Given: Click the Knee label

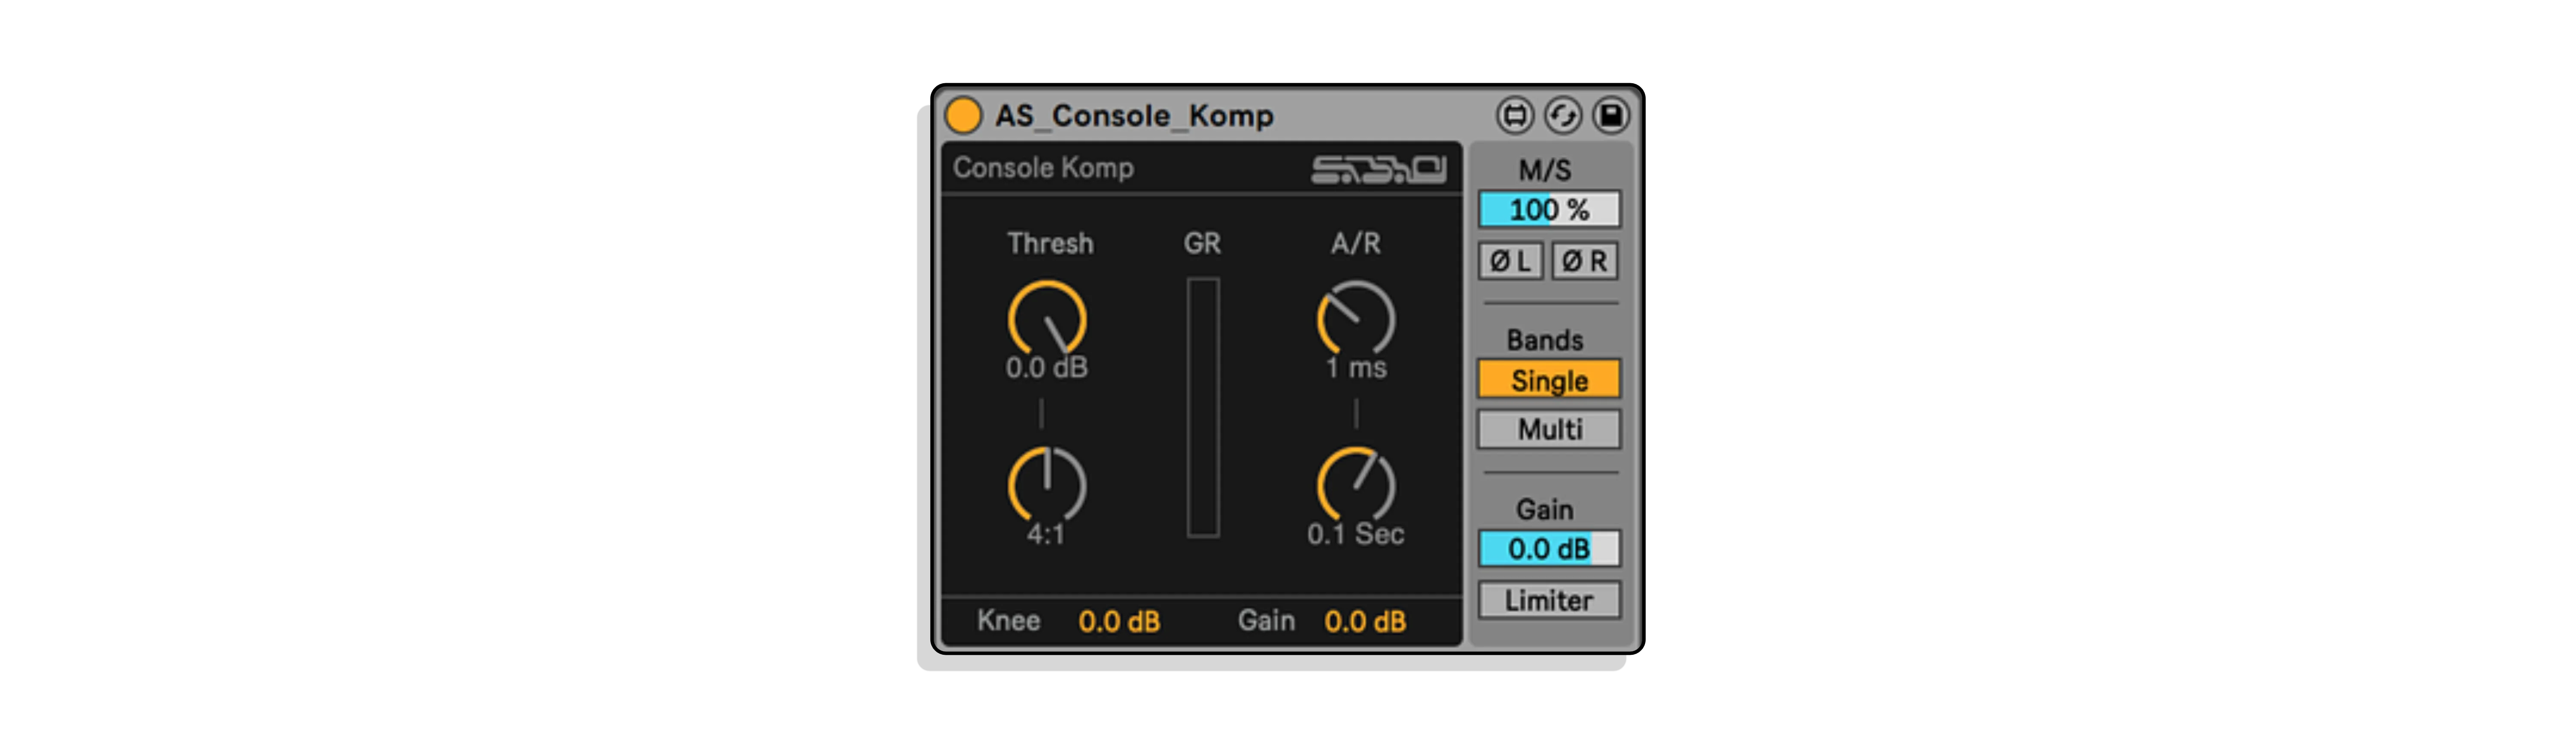Looking at the screenshot, I should click(1009, 621).
